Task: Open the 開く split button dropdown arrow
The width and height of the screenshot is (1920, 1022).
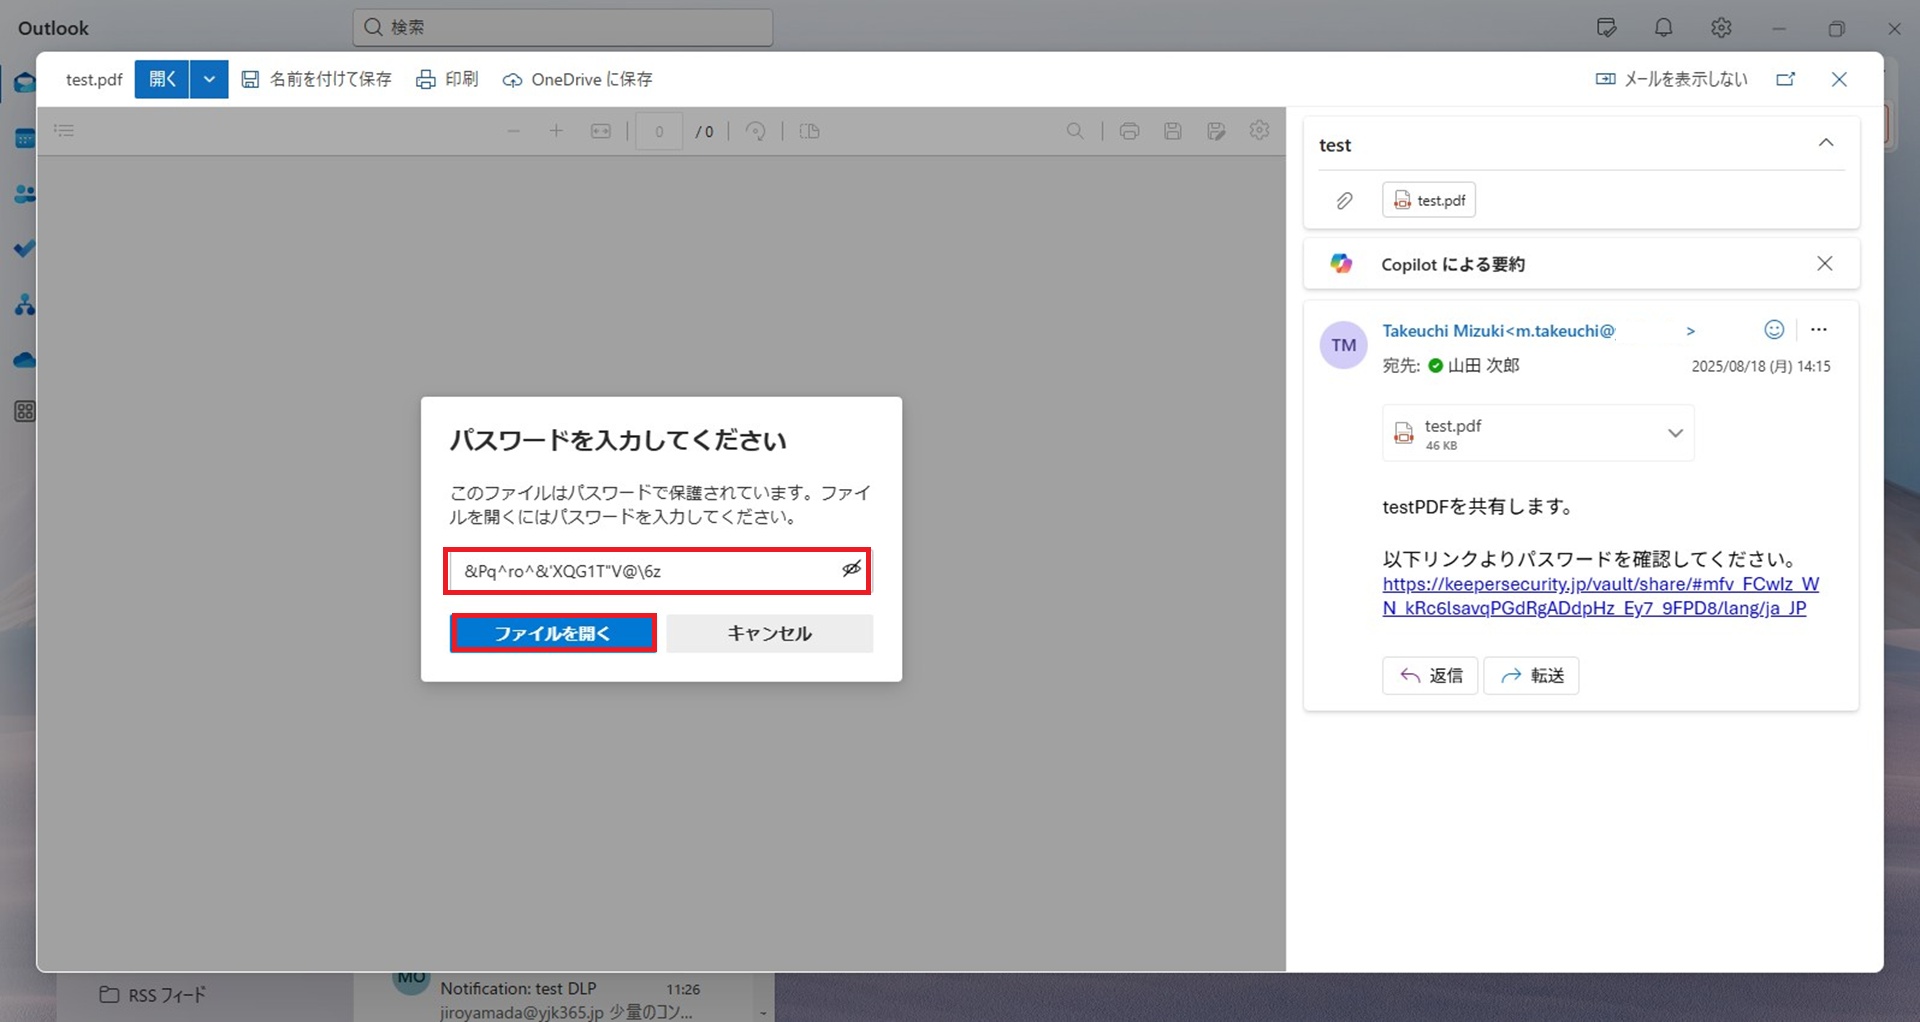Action: [209, 79]
